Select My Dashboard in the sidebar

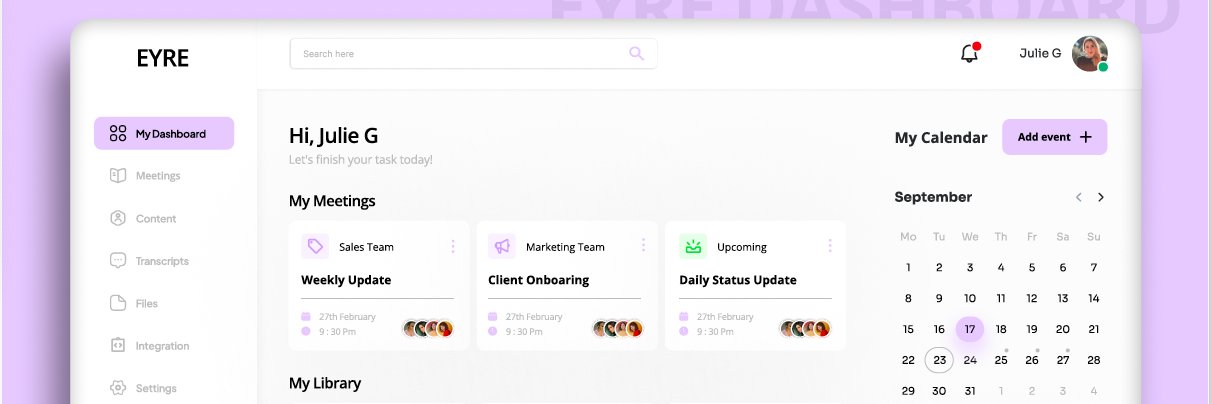click(164, 133)
